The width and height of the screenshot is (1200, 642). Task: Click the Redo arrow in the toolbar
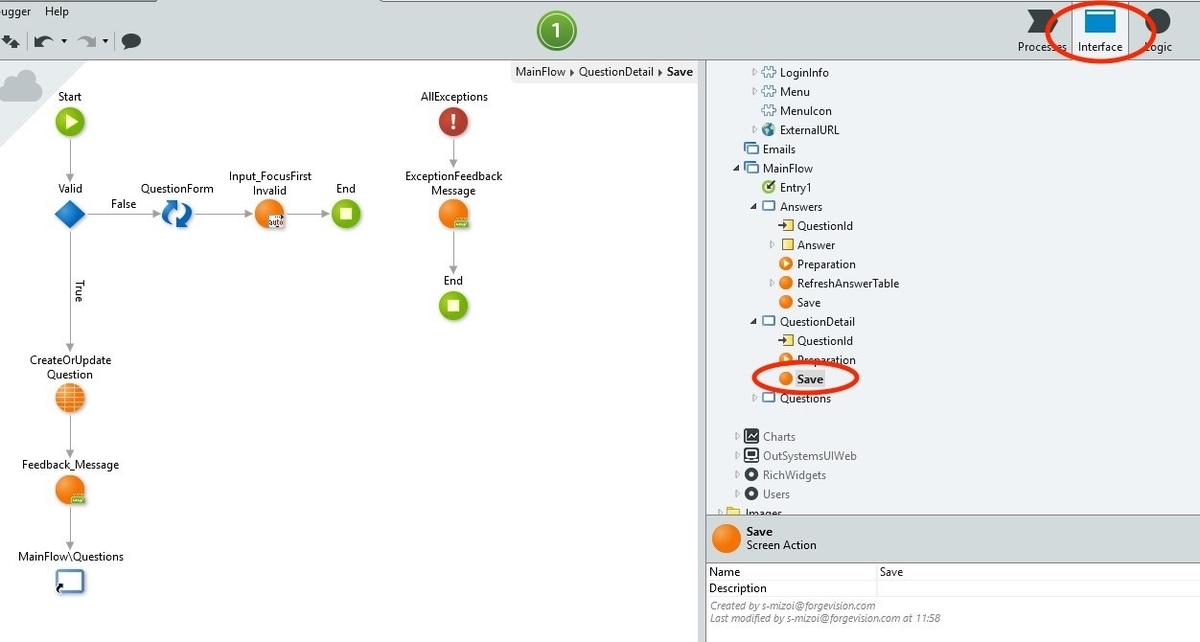(87, 41)
